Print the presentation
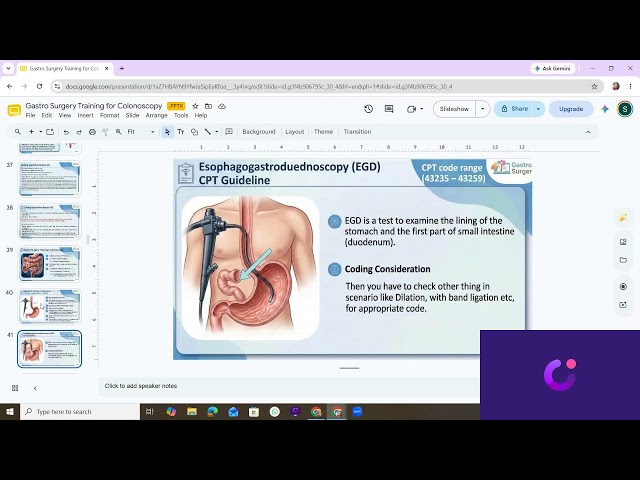Viewport: 640px width, 480px height. pos(92,132)
